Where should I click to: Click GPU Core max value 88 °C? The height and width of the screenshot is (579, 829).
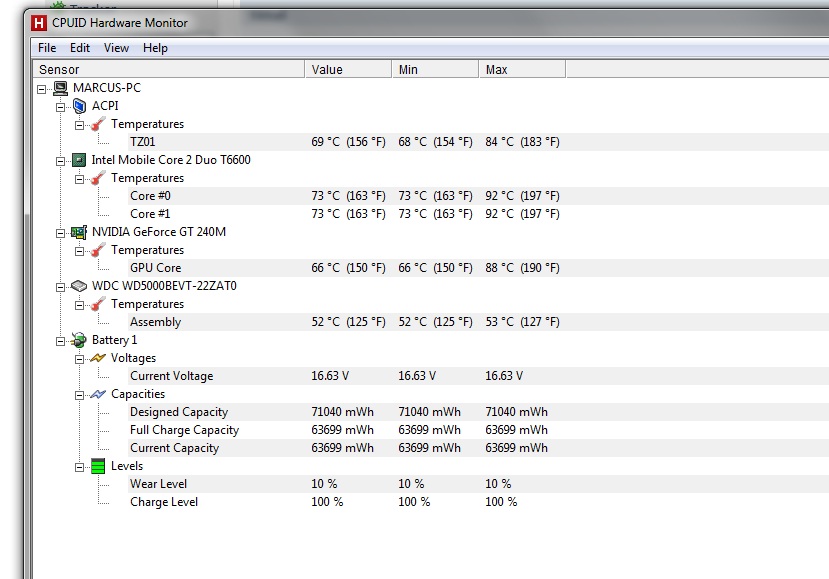(x=522, y=268)
